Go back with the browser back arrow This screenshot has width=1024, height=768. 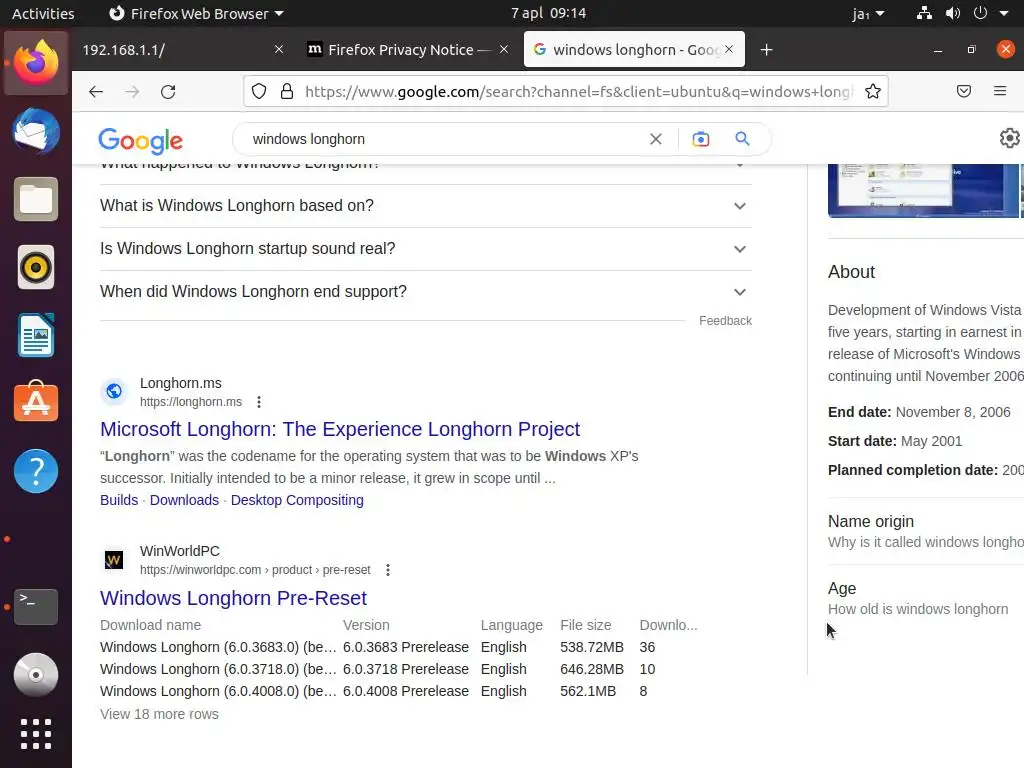(x=96, y=91)
